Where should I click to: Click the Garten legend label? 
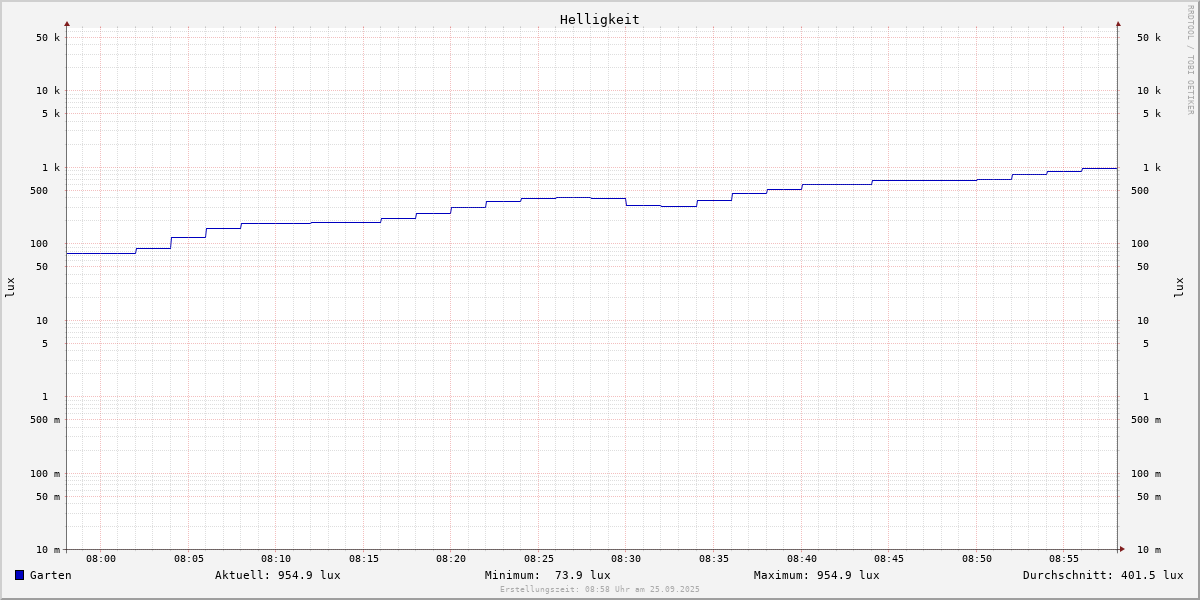pyautogui.click(x=51, y=575)
